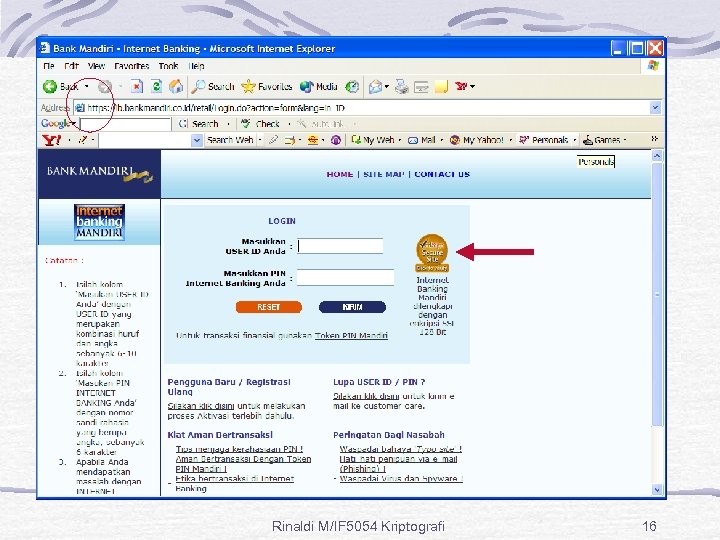Open the View menu
Screen dimensions: 720x540
(x=96, y=66)
